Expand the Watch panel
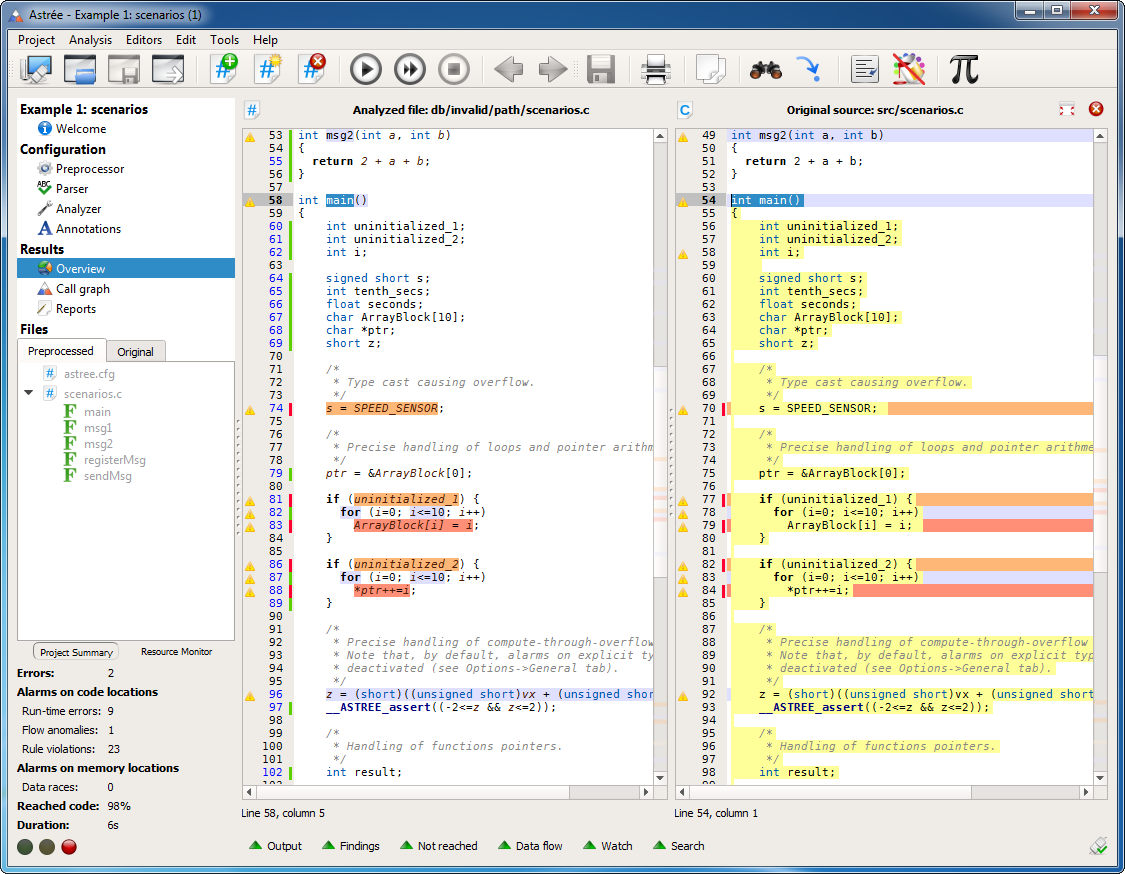1125x874 pixels. pos(608,846)
